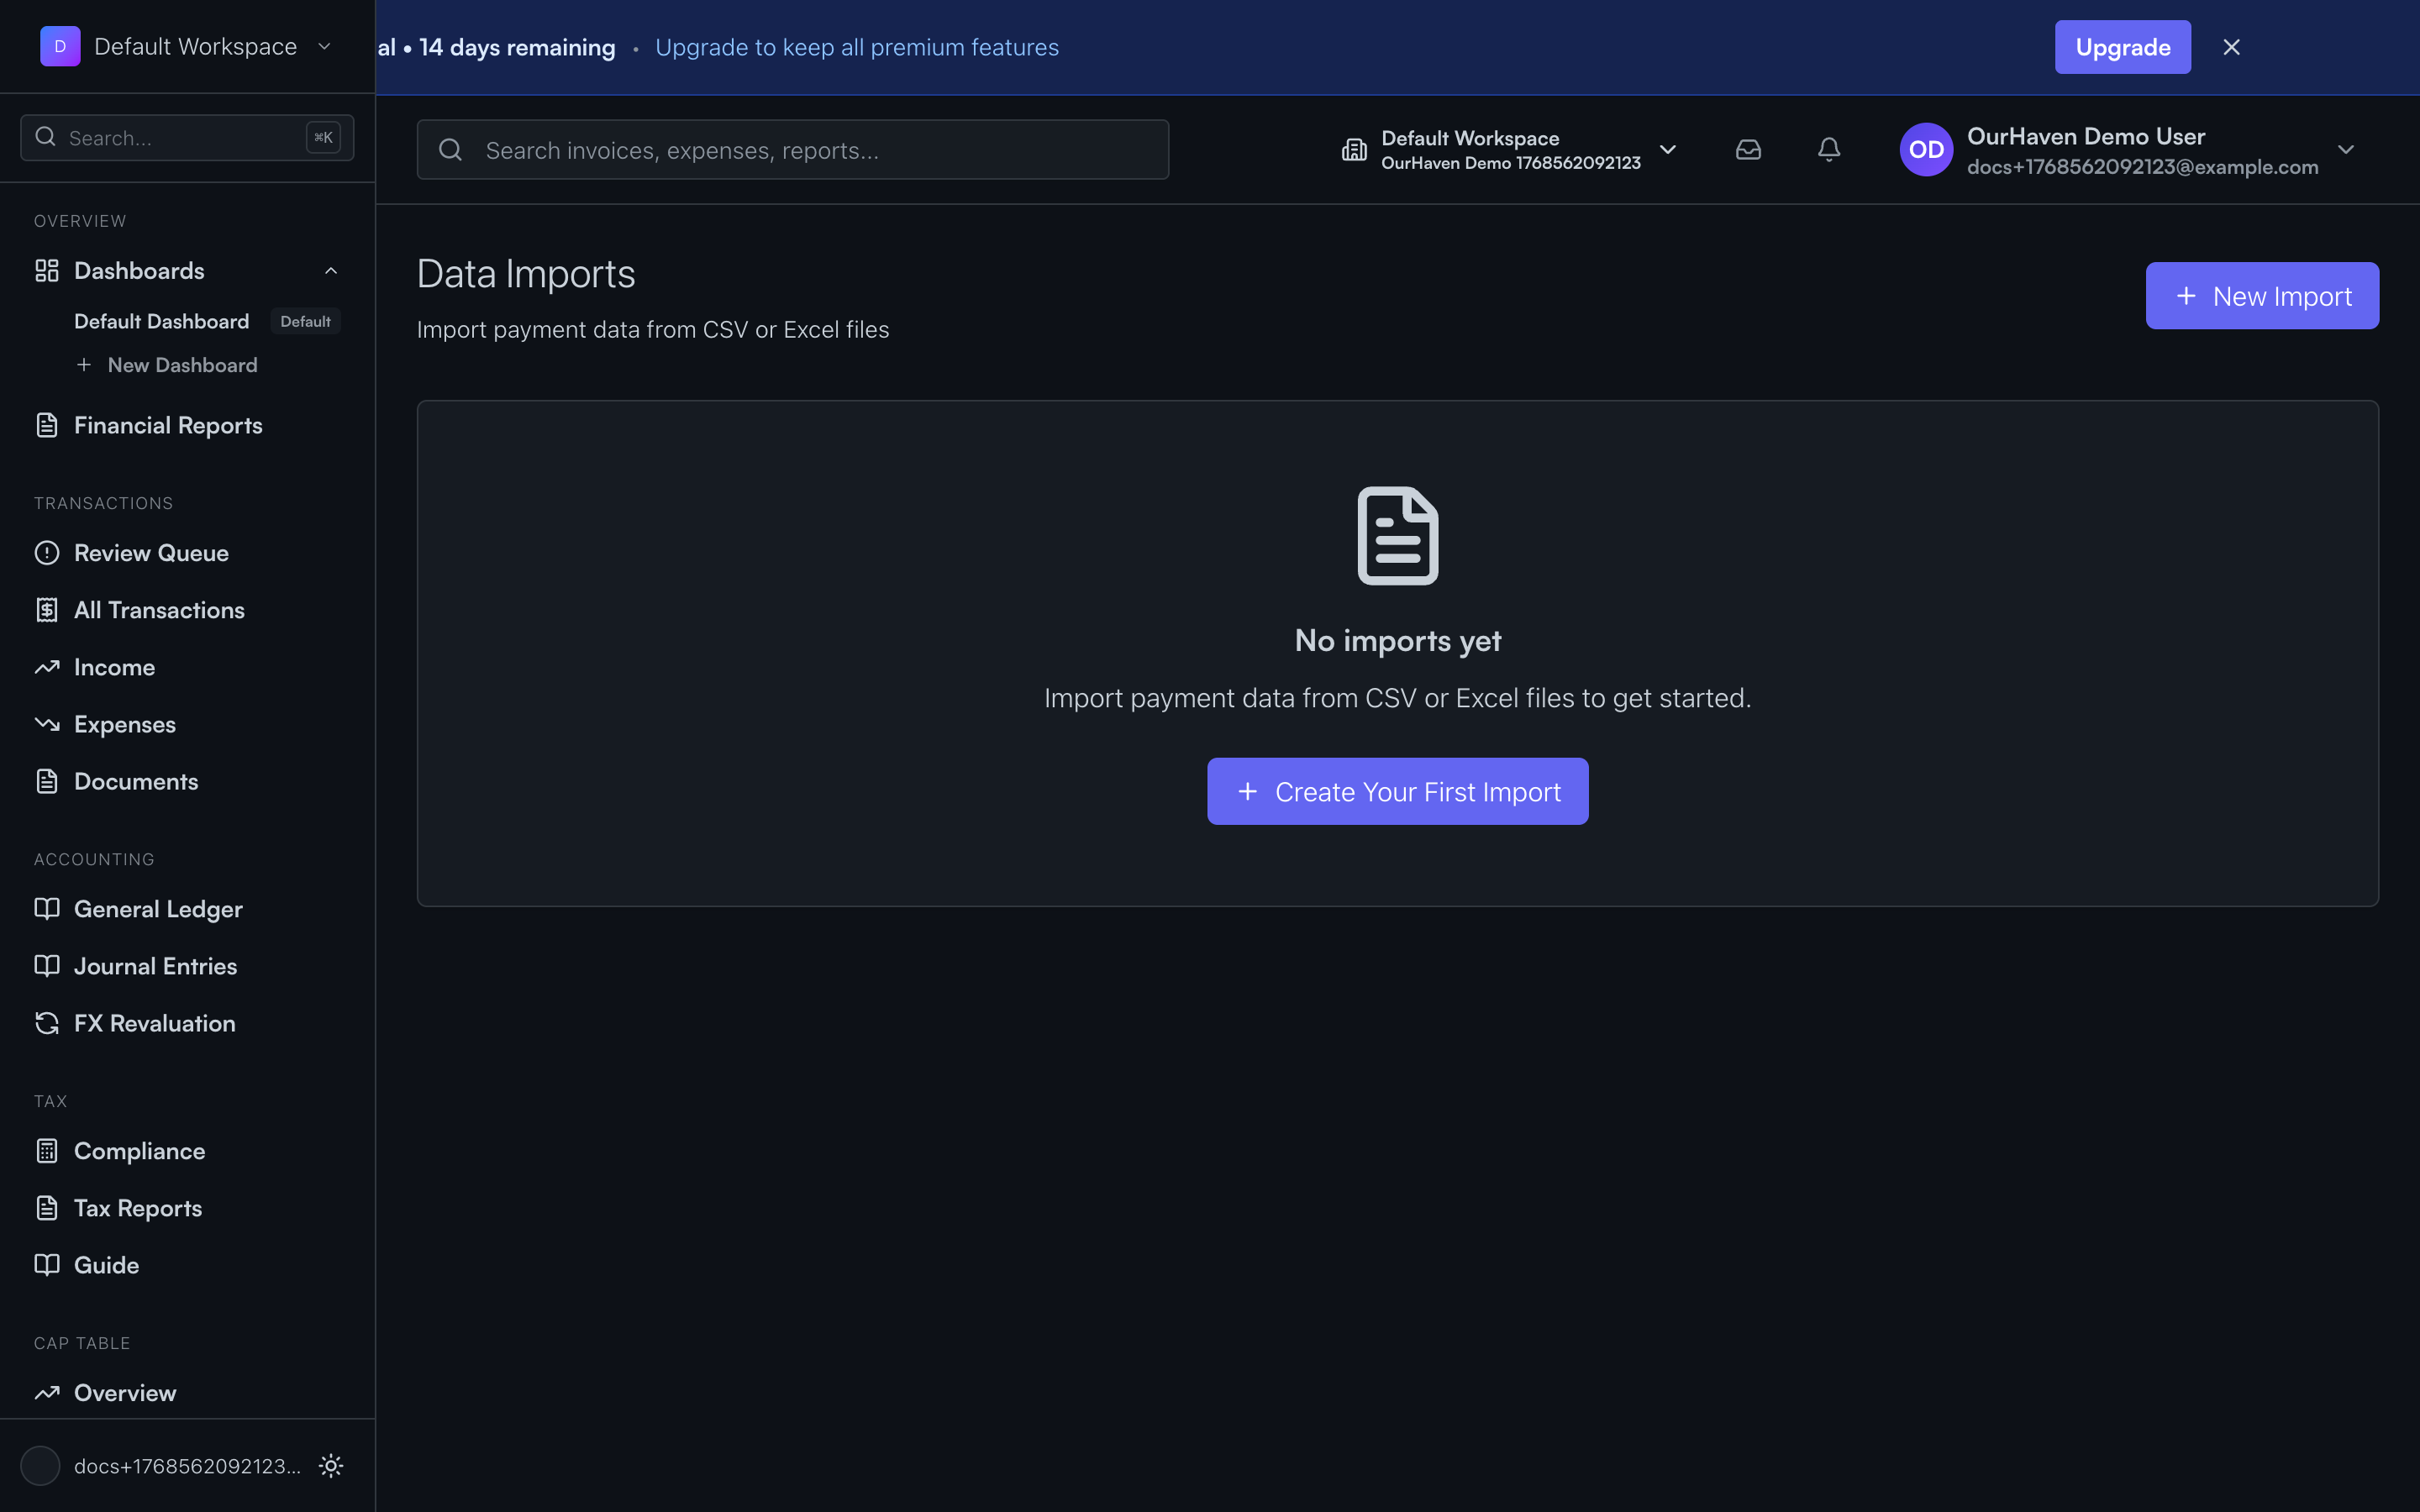Click the Create Your First Import button
The image size is (2420, 1512).
pyautogui.click(x=1397, y=791)
